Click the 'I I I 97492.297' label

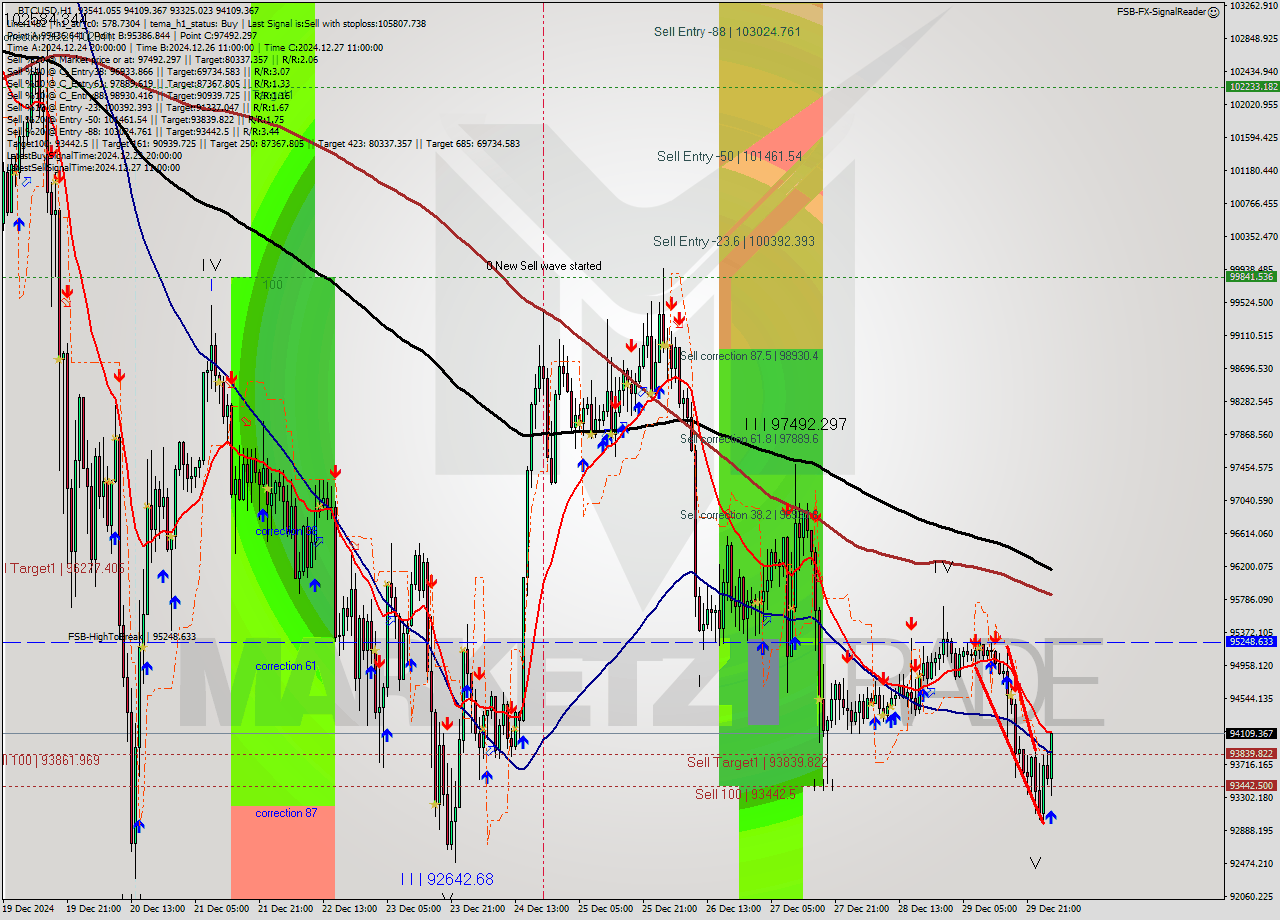point(795,424)
